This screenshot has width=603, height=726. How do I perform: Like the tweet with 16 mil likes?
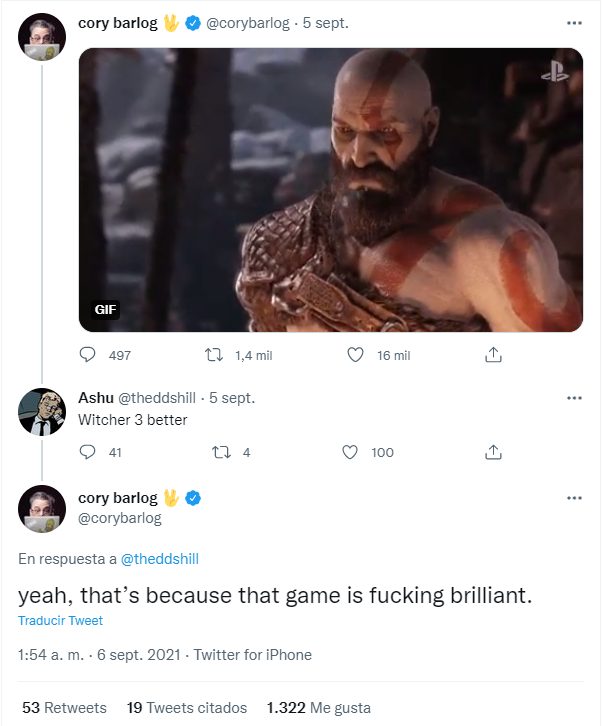pos(353,355)
